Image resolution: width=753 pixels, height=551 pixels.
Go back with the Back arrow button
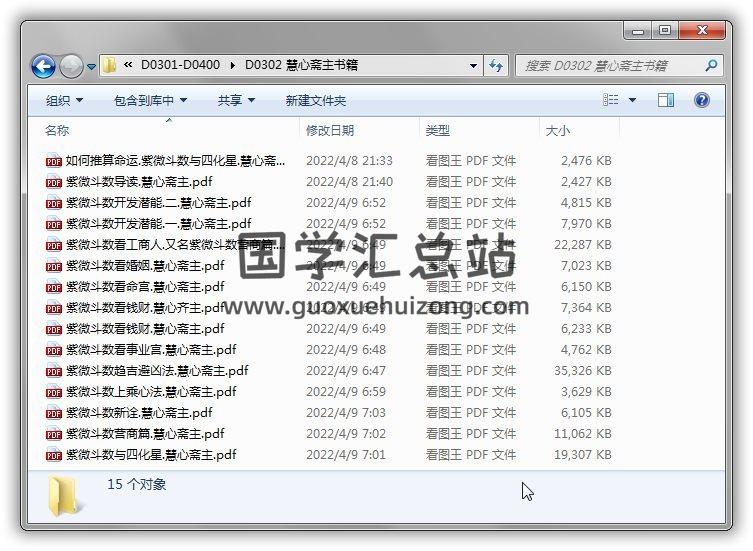coord(44,66)
